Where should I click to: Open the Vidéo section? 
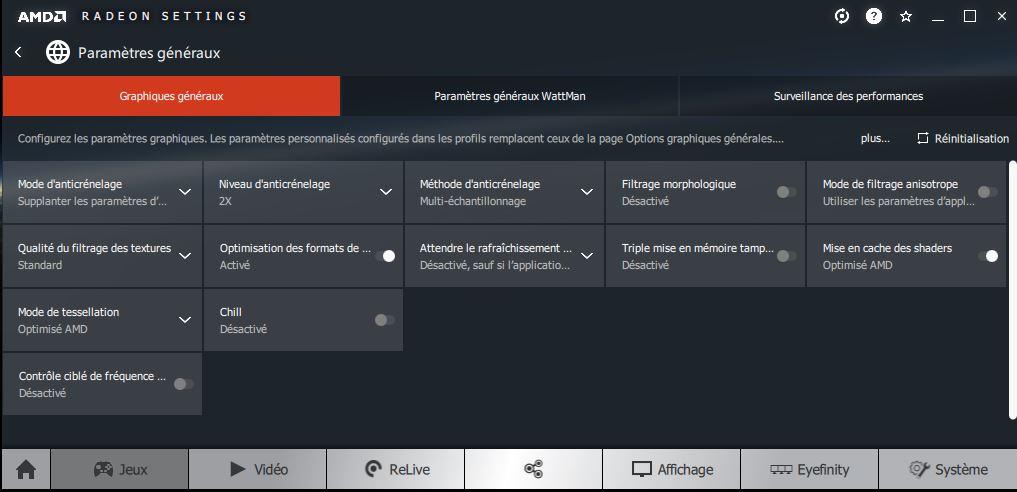tap(257, 469)
